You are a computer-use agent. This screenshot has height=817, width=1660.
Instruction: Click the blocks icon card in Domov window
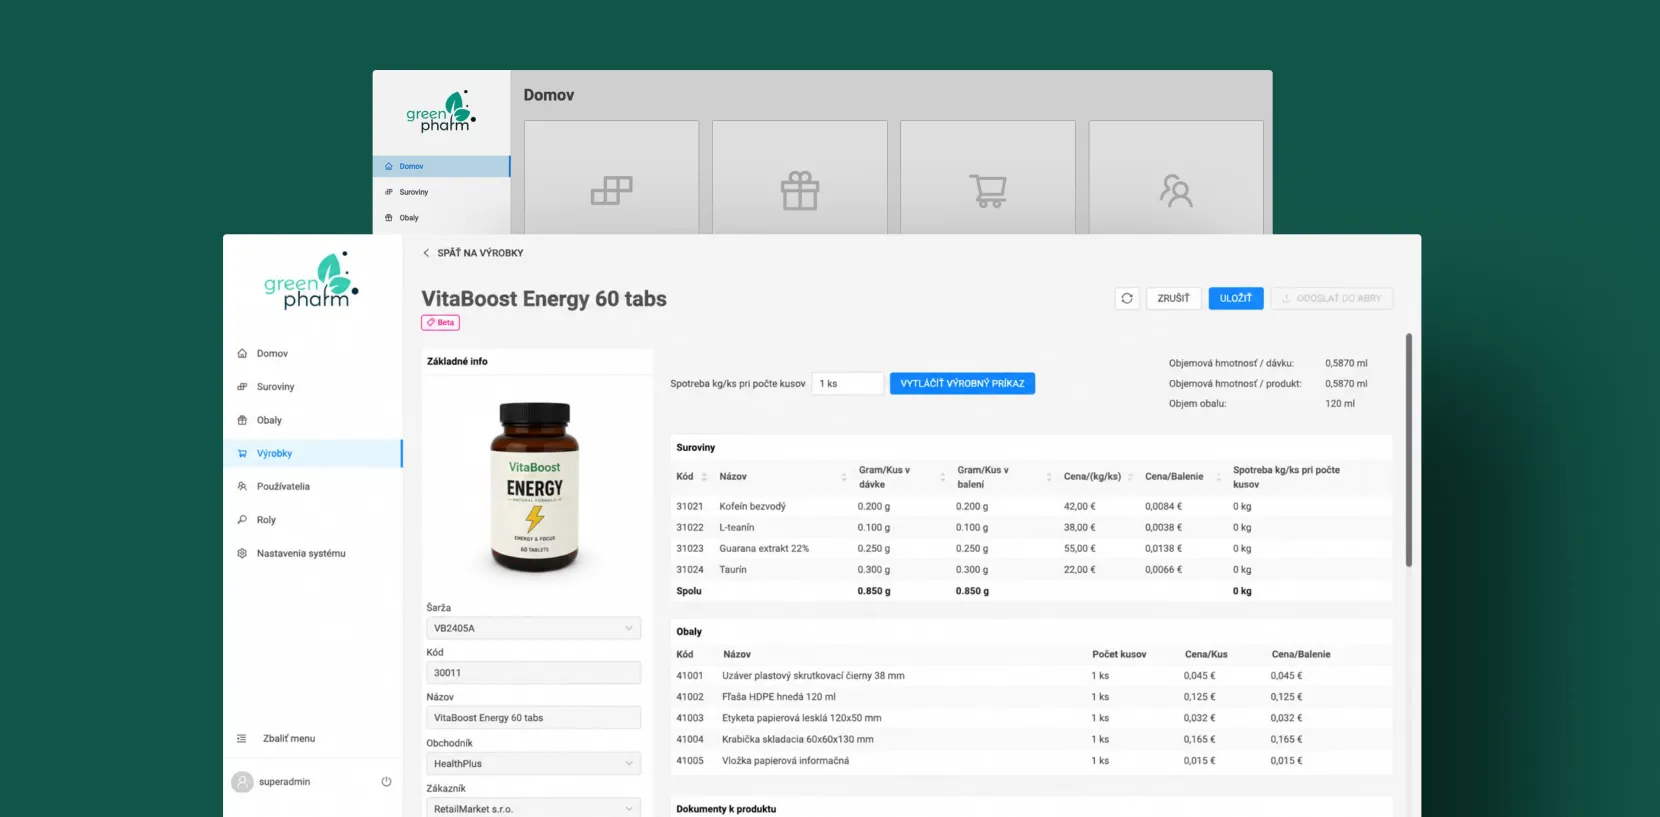(x=611, y=178)
